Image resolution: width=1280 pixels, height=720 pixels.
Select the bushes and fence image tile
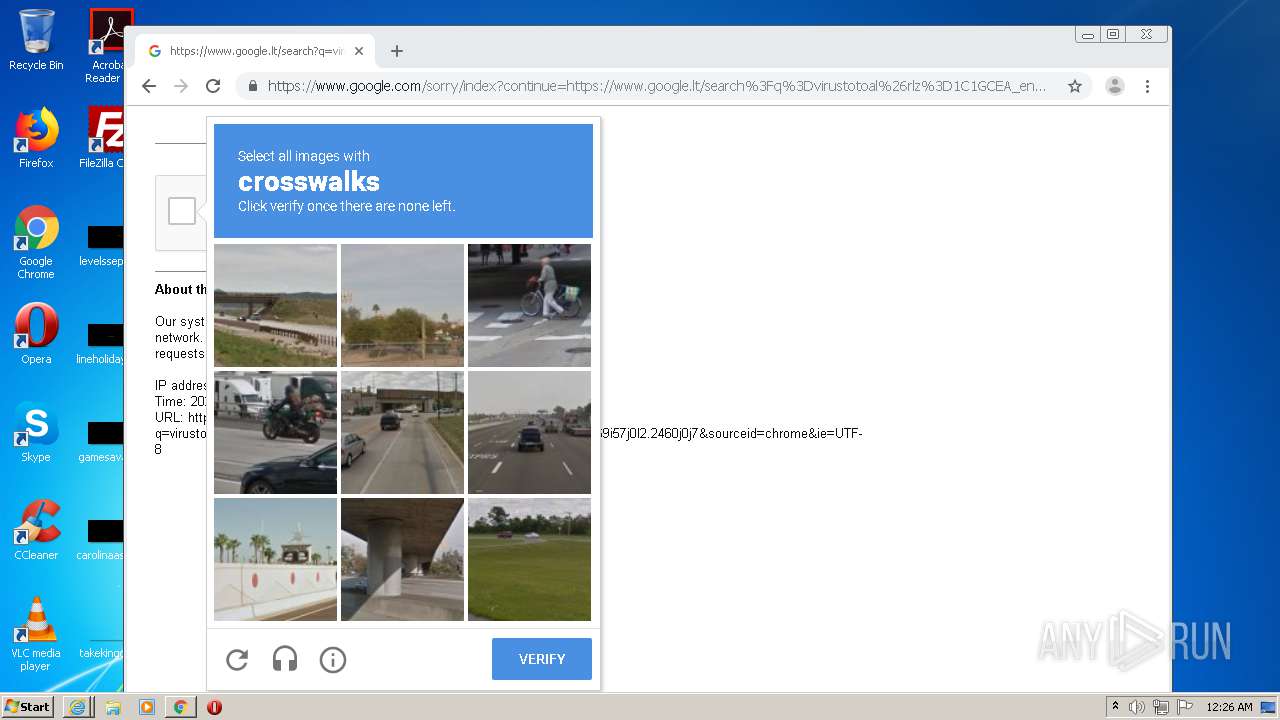[402, 305]
